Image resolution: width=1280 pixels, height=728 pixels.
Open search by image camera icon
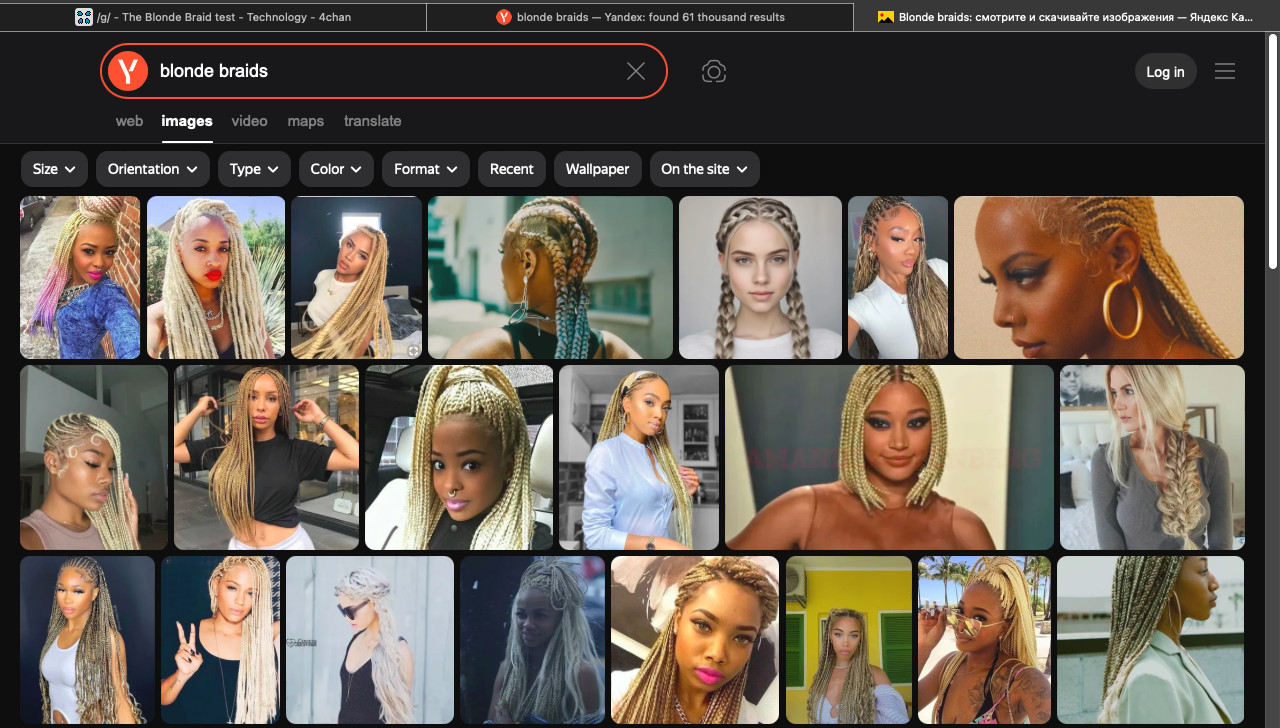click(713, 71)
